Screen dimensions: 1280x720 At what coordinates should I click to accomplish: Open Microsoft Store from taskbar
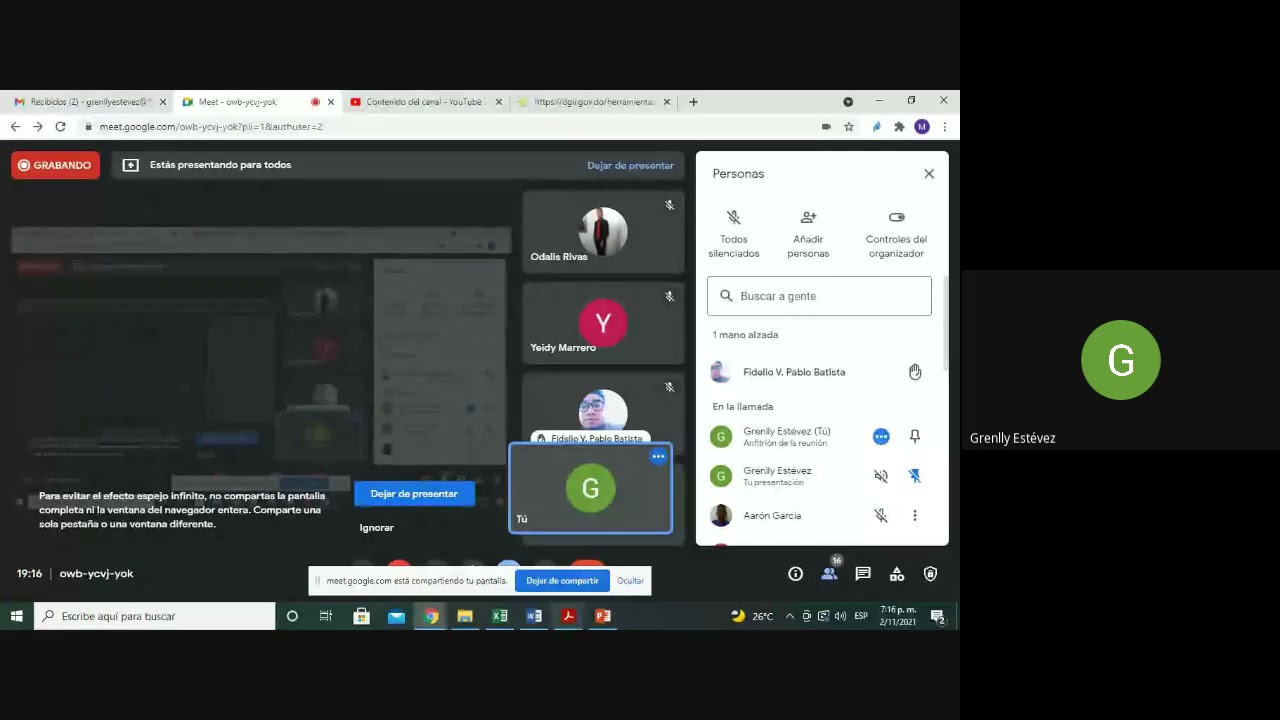point(362,616)
